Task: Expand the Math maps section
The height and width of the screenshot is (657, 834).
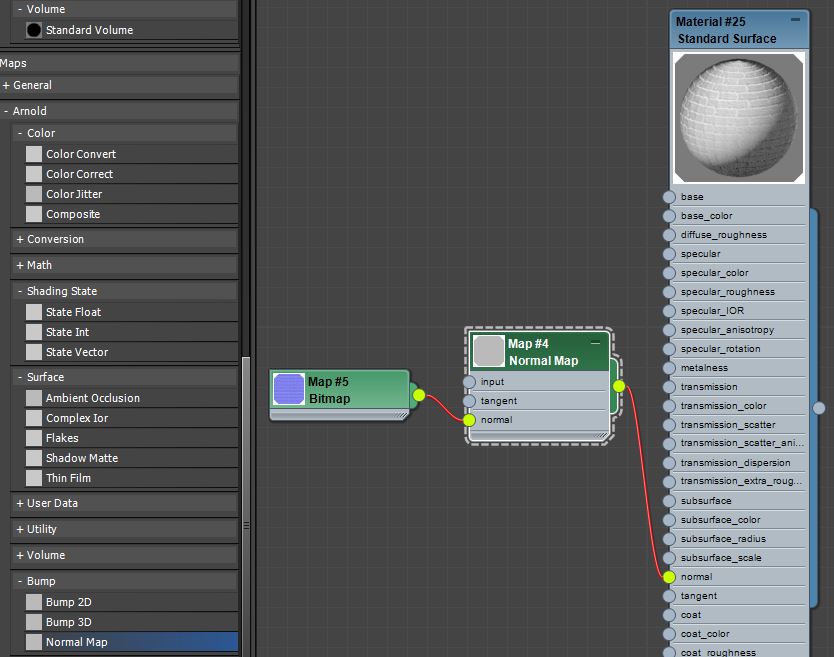Action: pos(32,265)
